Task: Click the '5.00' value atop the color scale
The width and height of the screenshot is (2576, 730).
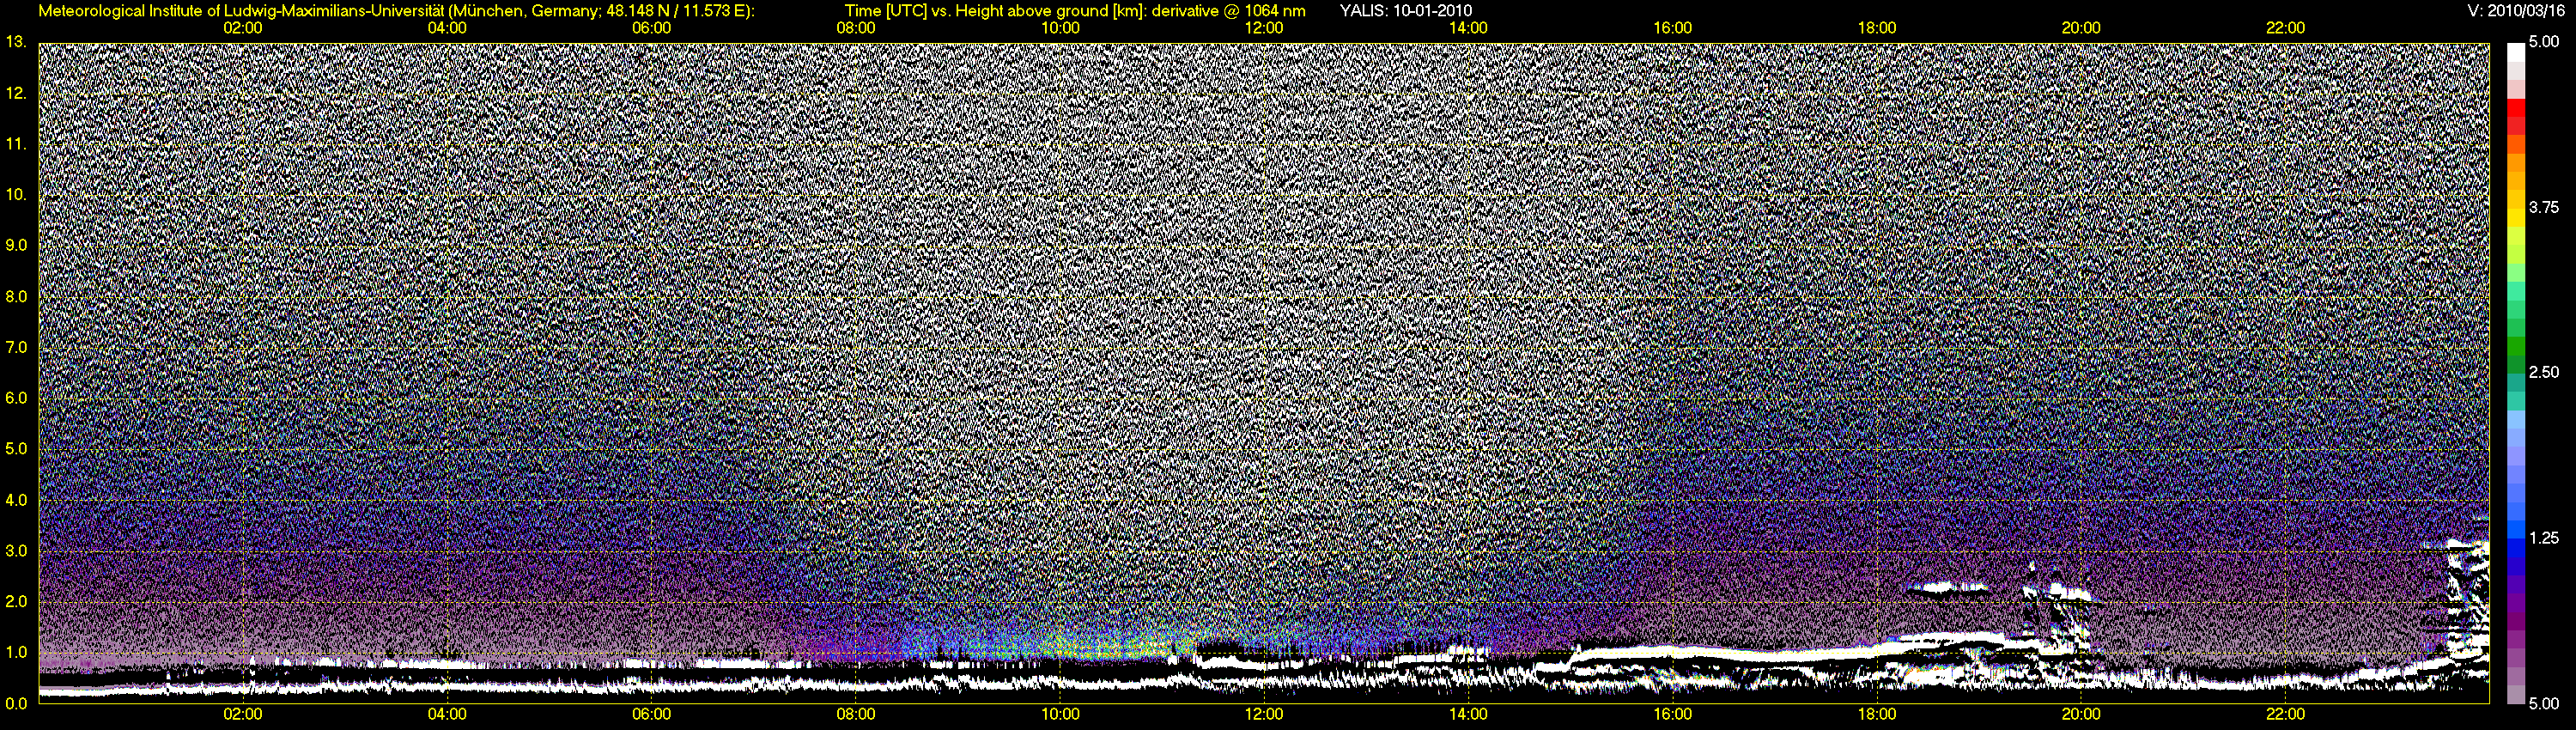Action: [x=2543, y=42]
